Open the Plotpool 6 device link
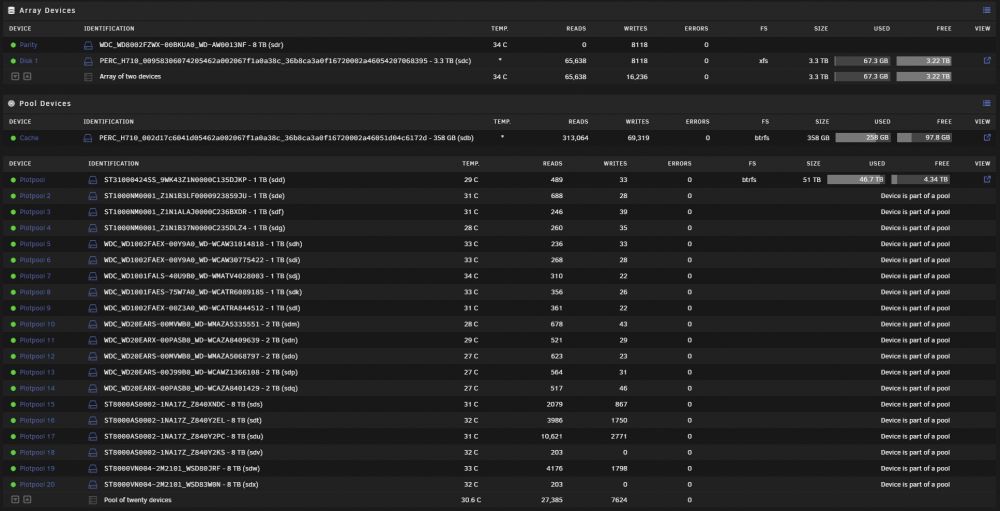This screenshot has height=511, width=1000. click(35, 260)
